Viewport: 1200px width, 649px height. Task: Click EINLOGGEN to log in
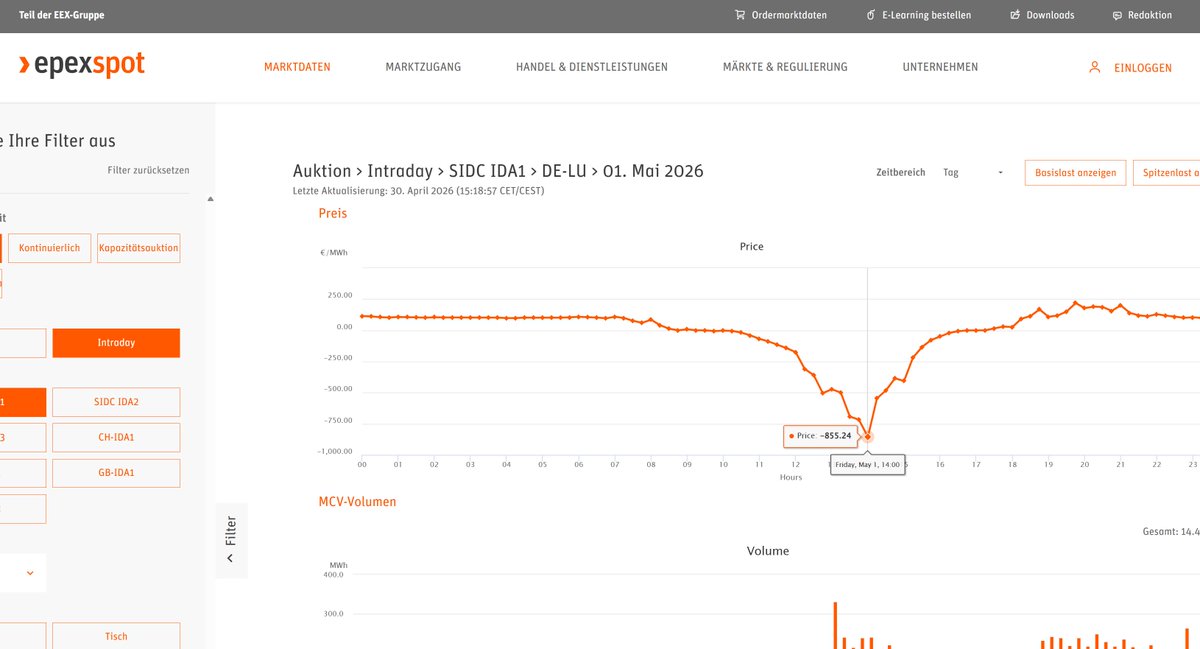pyautogui.click(x=1143, y=68)
